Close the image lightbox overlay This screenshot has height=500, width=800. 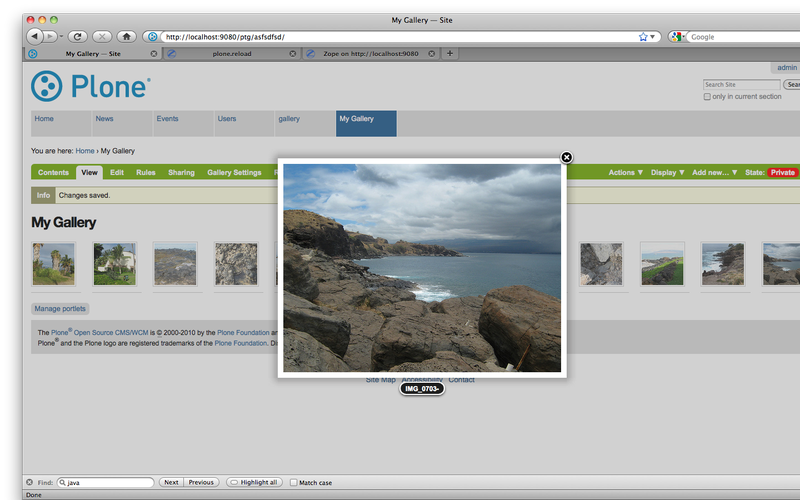coord(566,157)
